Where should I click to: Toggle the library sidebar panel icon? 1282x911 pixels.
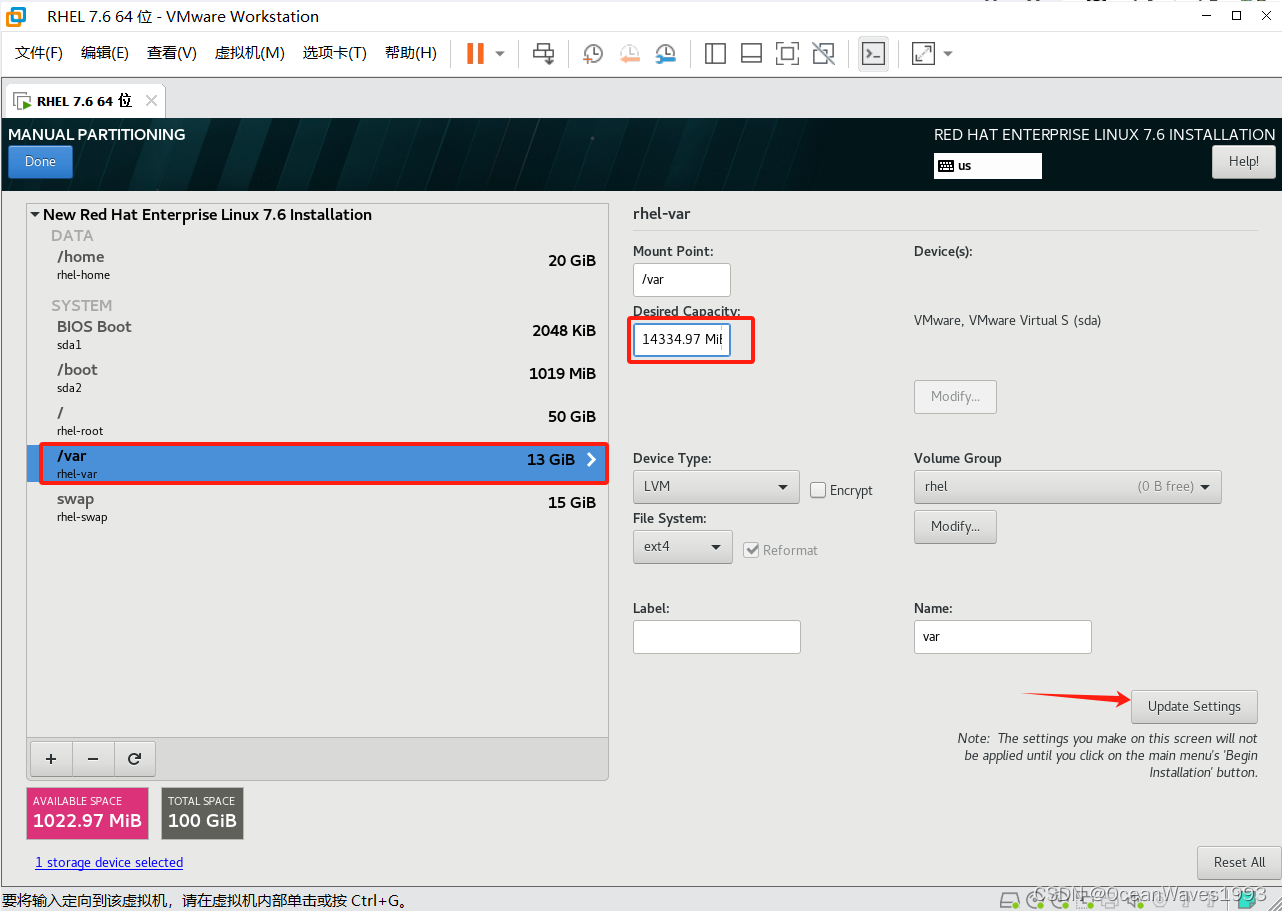click(x=715, y=53)
